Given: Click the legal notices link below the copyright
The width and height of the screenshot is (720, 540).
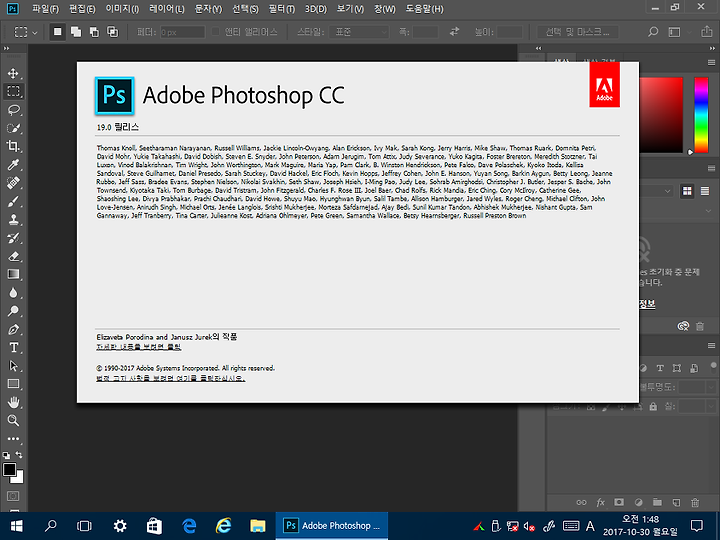Looking at the screenshot, I should (170, 378).
